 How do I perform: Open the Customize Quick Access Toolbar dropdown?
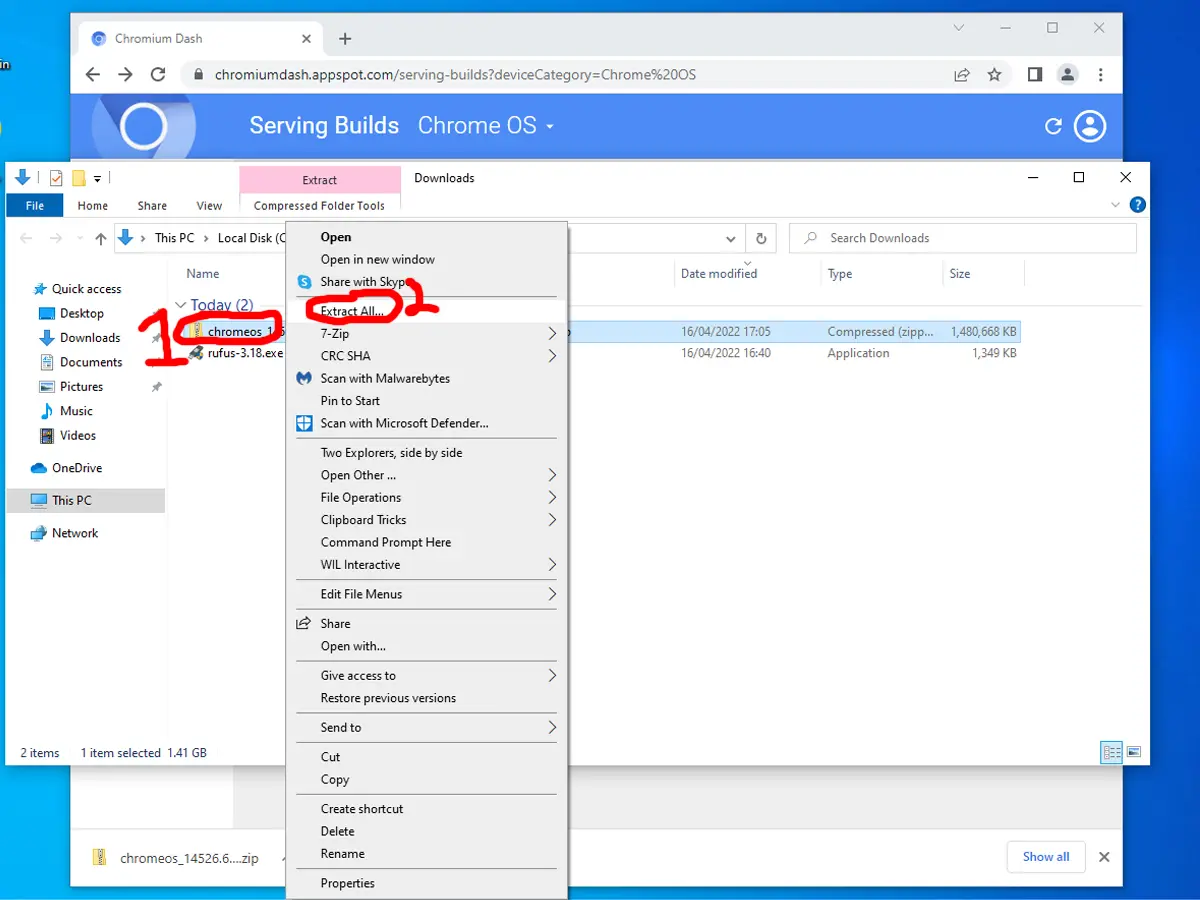(x=98, y=179)
